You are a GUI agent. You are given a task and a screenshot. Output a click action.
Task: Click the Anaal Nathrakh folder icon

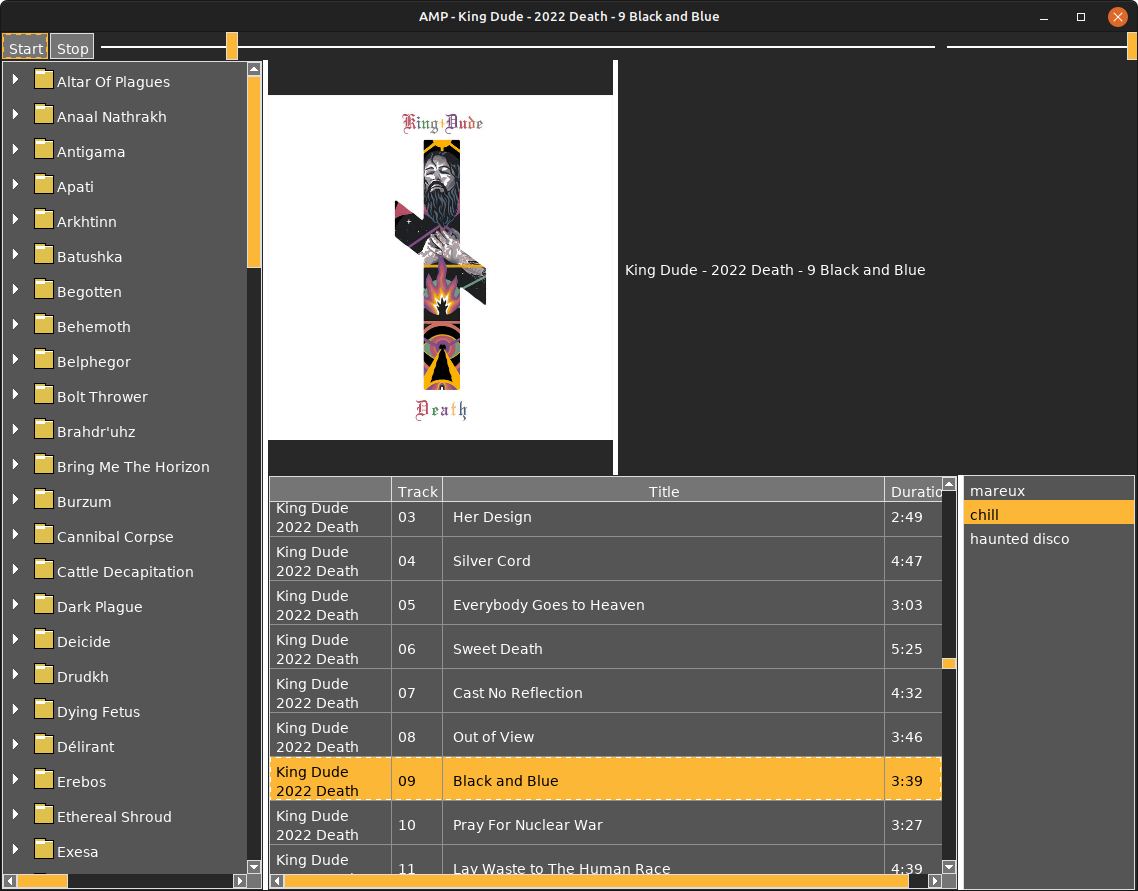coord(44,114)
